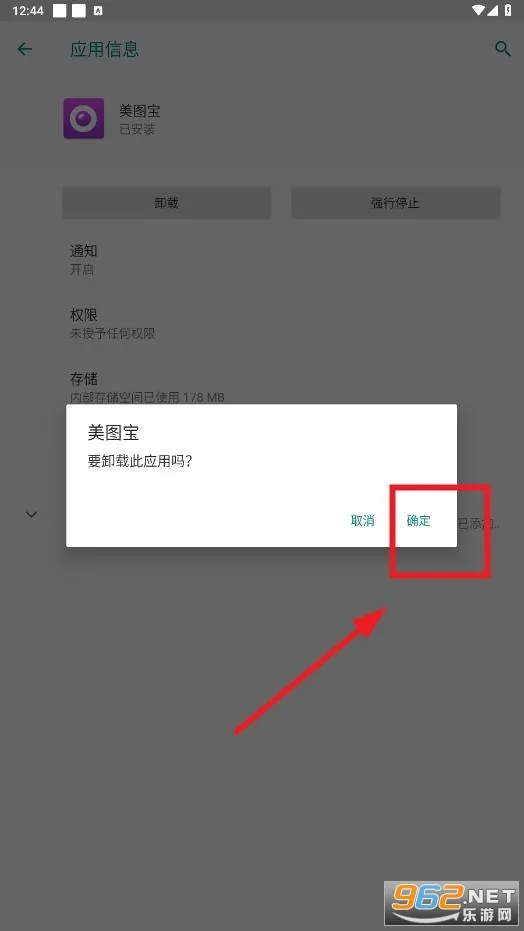Image resolution: width=524 pixels, height=931 pixels.
Task: Tap the 要卸载此应用吗? message text
Action: pyautogui.click(x=139, y=461)
